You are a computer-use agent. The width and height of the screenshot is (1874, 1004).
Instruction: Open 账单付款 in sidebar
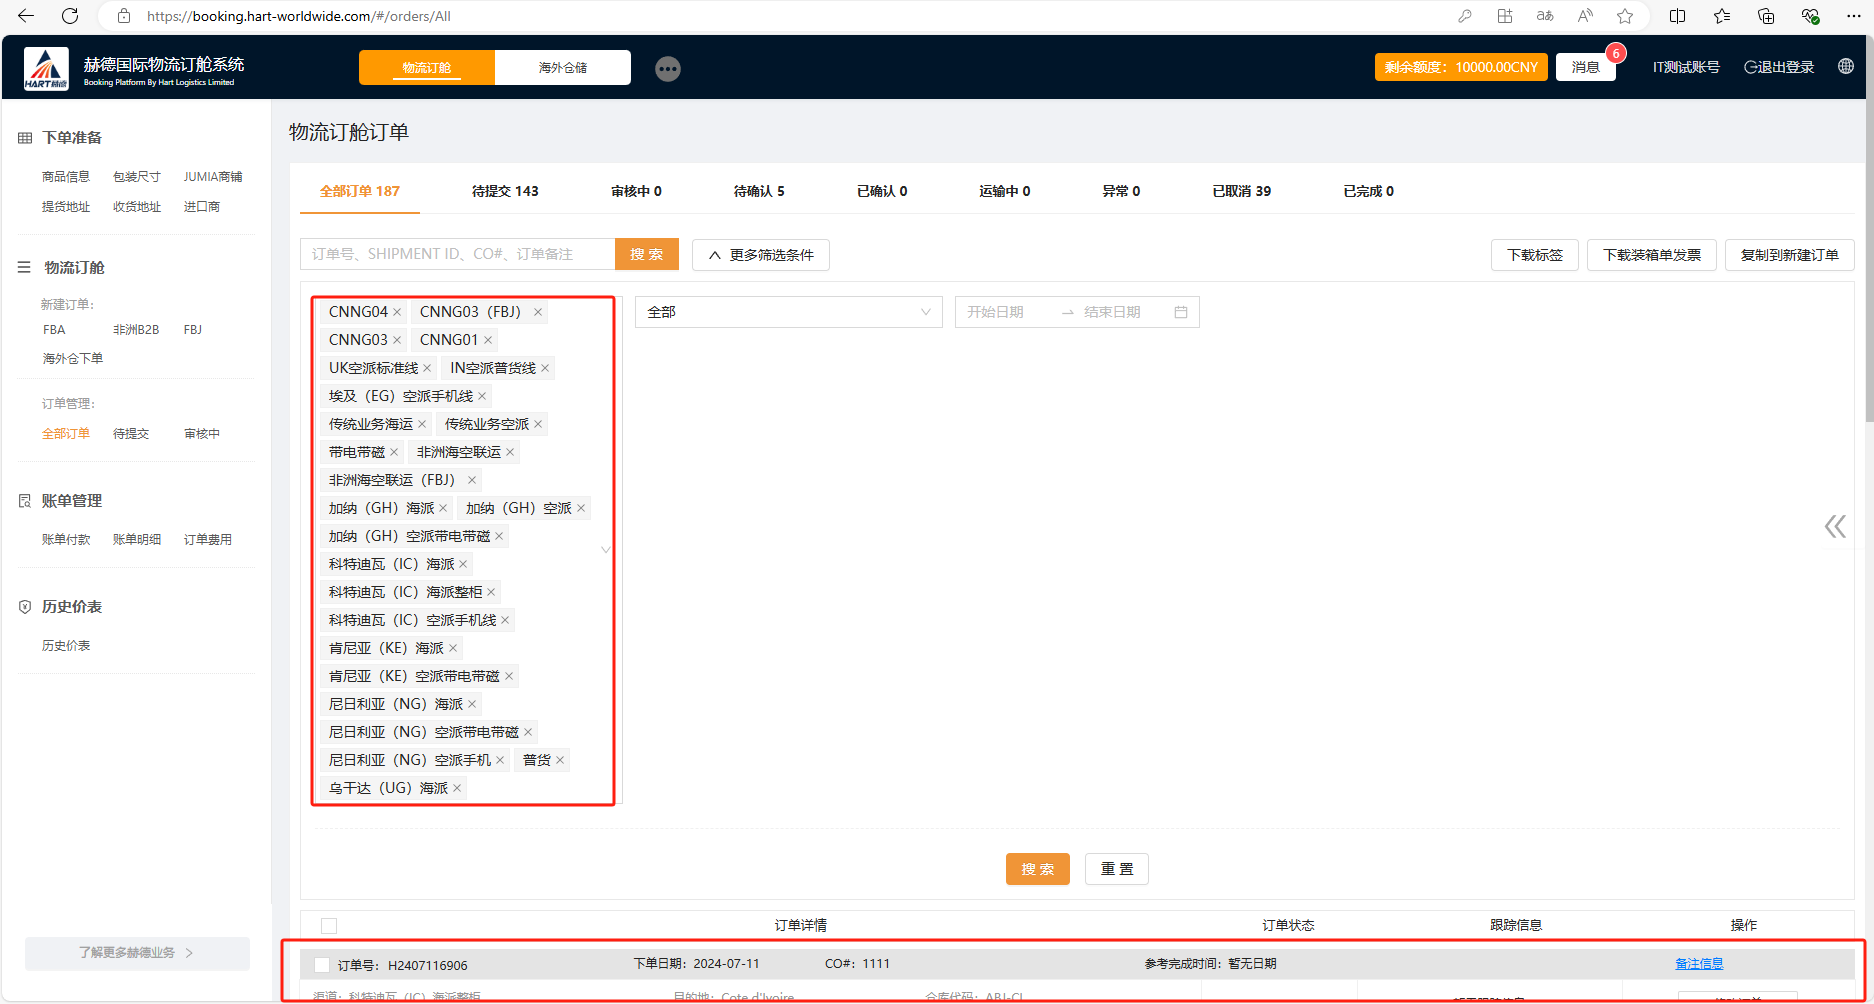point(66,539)
